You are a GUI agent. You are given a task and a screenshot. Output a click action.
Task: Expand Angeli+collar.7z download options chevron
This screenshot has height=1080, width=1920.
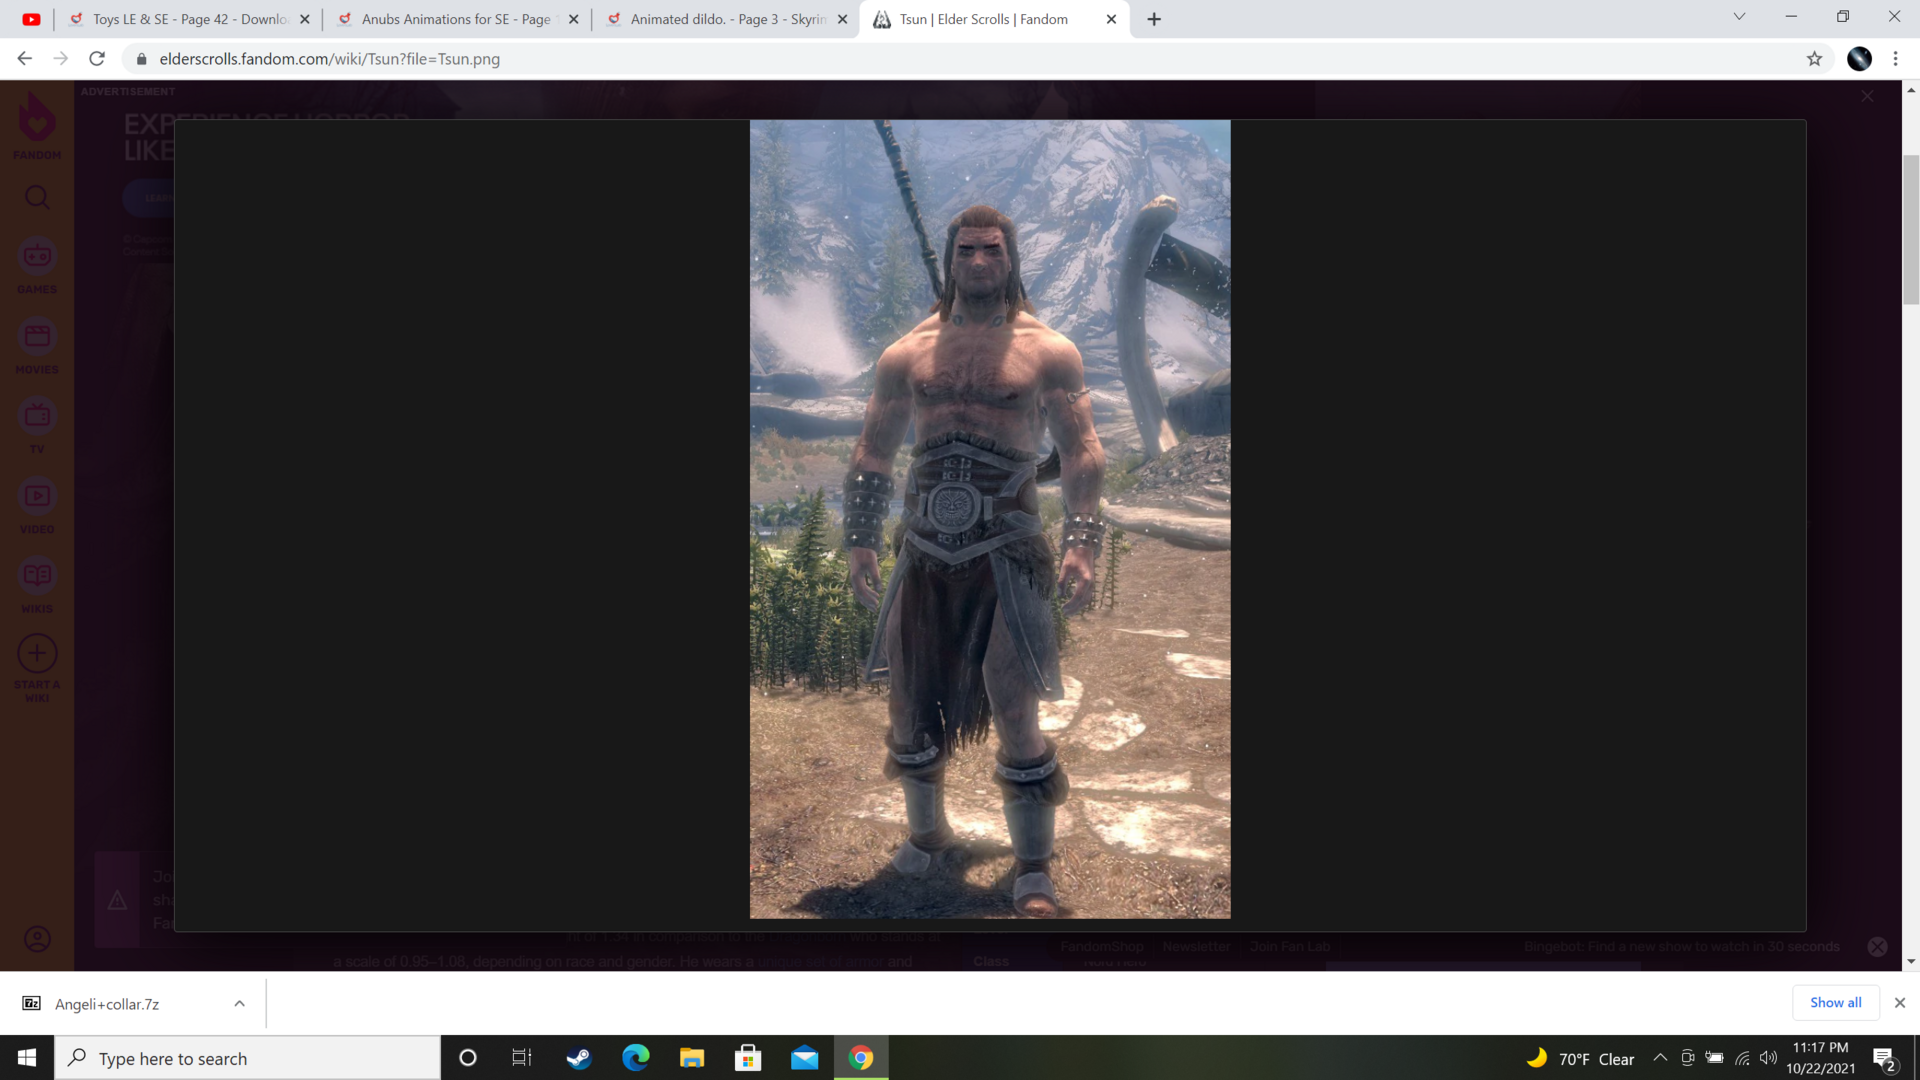[239, 1004]
